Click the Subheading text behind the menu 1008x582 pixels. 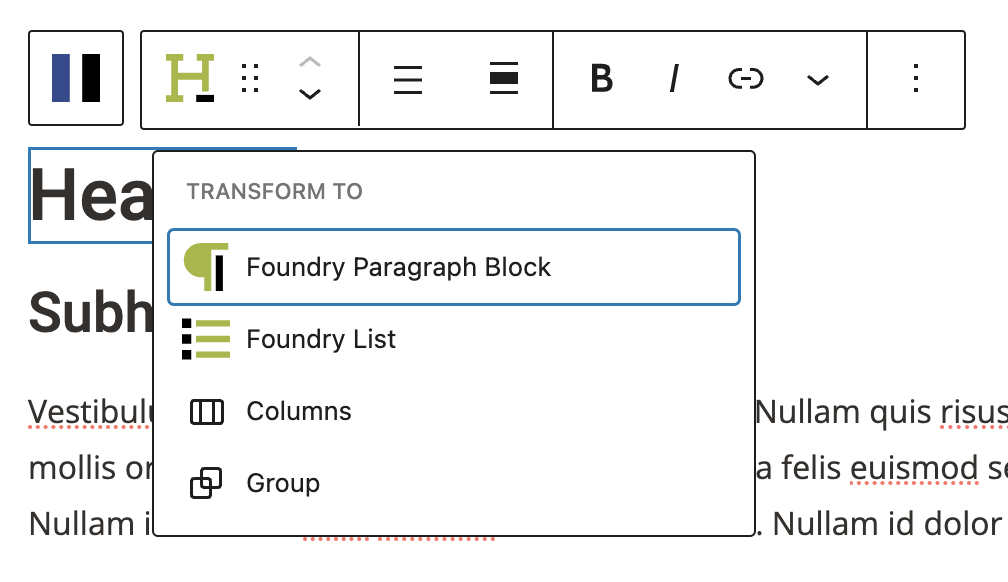point(90,312)
